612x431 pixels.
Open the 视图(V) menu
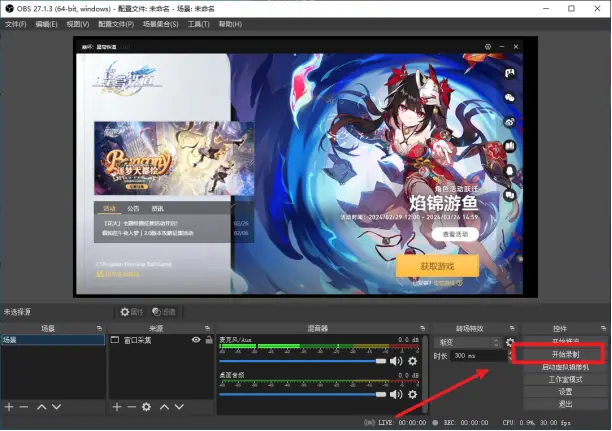pos(78,24)
